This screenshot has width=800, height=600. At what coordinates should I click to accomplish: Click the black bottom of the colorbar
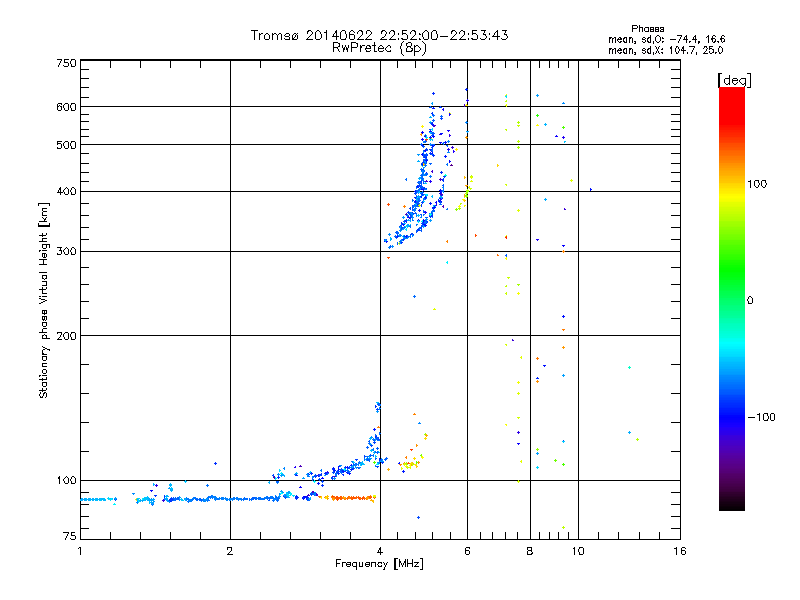tap(732, 503)
